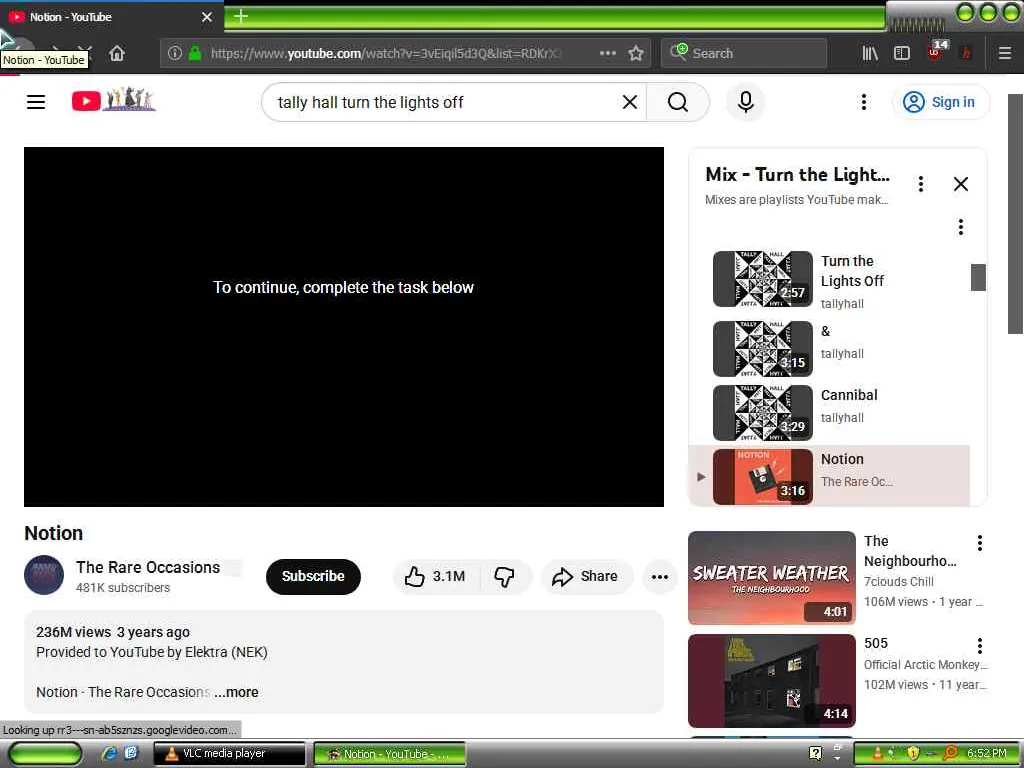Focus the YouTube search field

click(x=444, y=102)
